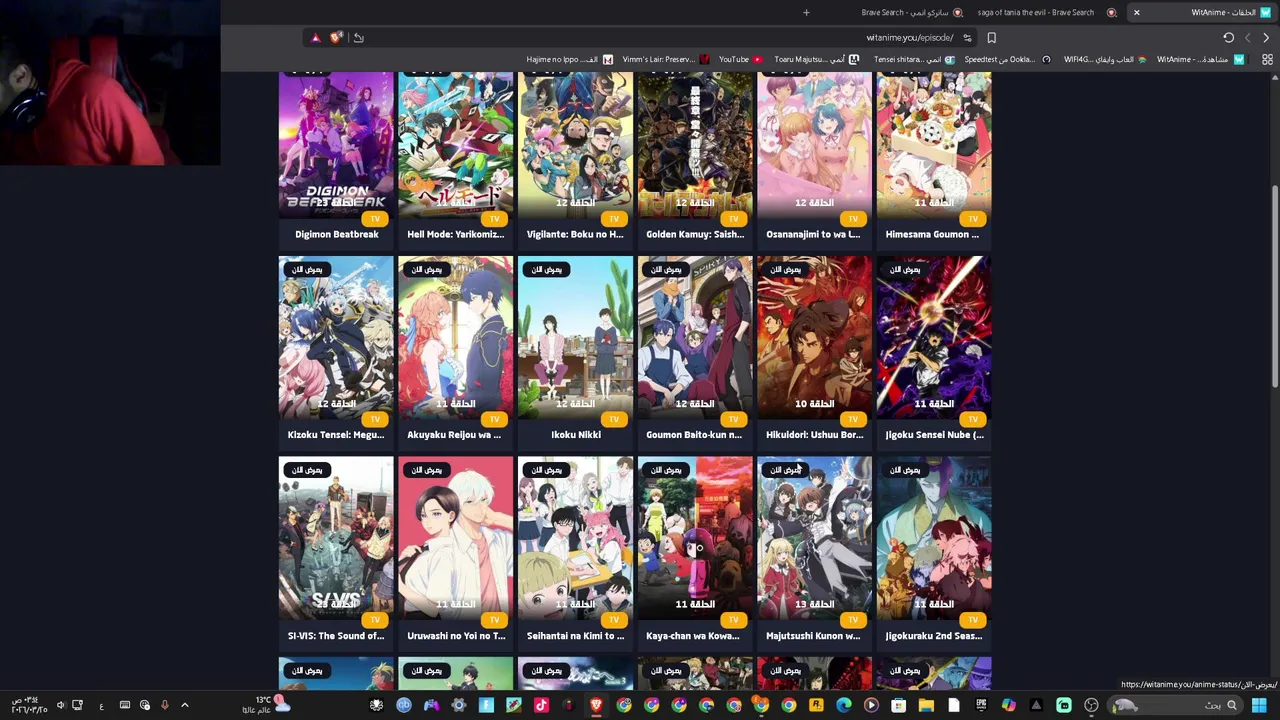This screenshot has height=720, width=1280.
Task: Click the page vertical scrollbar thumb
Action: (1274, 286)
